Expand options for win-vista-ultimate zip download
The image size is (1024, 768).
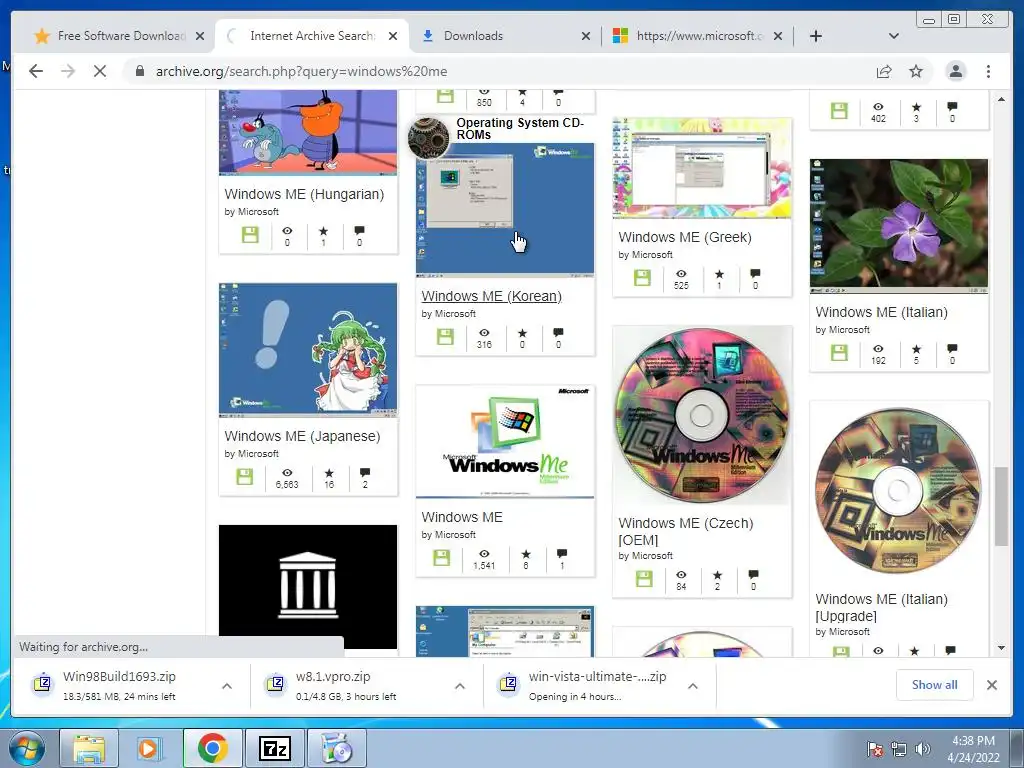click(693, 686)
